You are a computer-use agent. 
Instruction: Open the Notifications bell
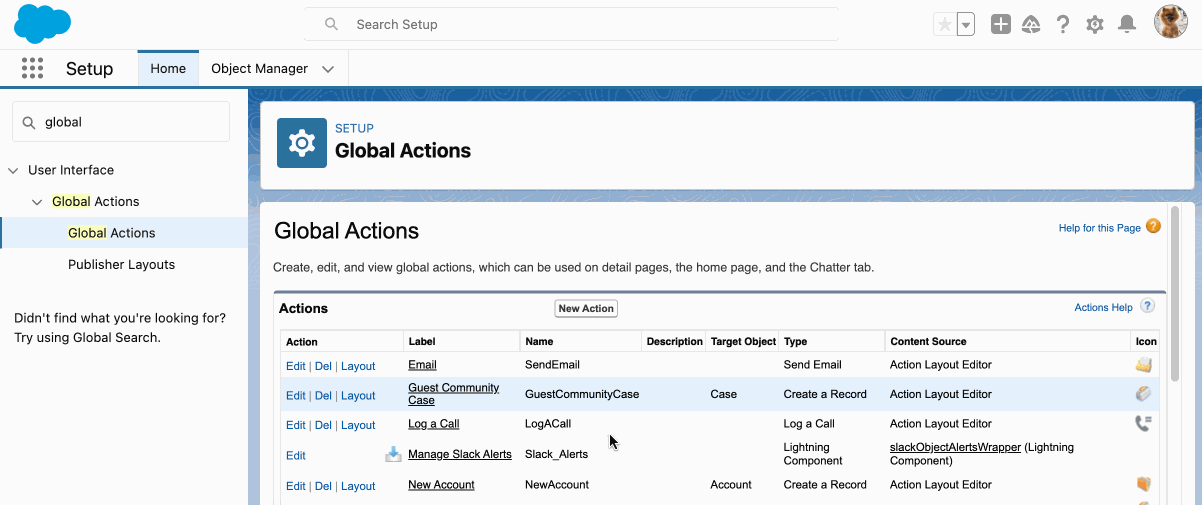pos(1127,24)
